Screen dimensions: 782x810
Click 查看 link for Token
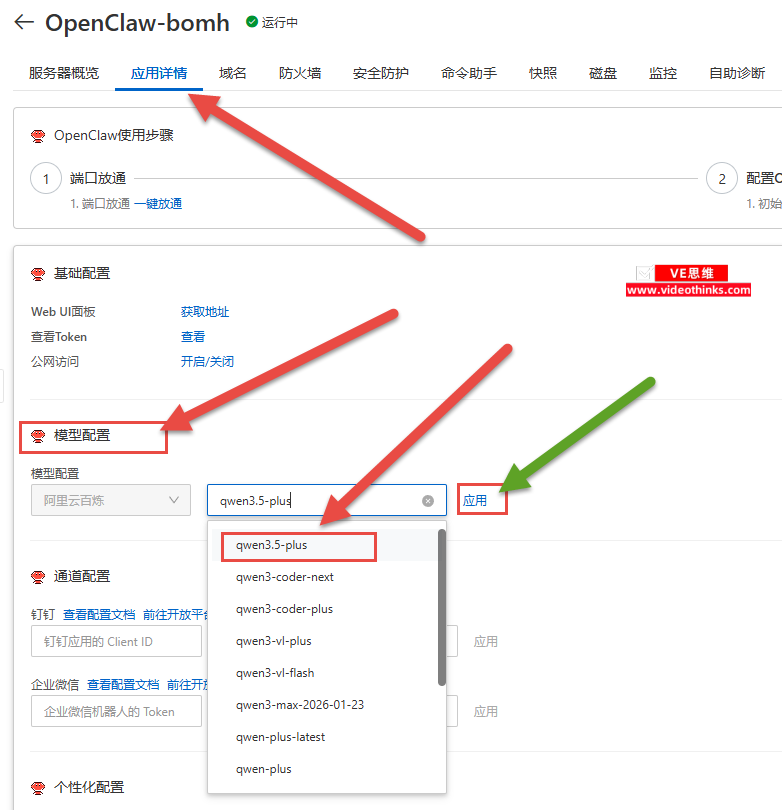(193, 337)
